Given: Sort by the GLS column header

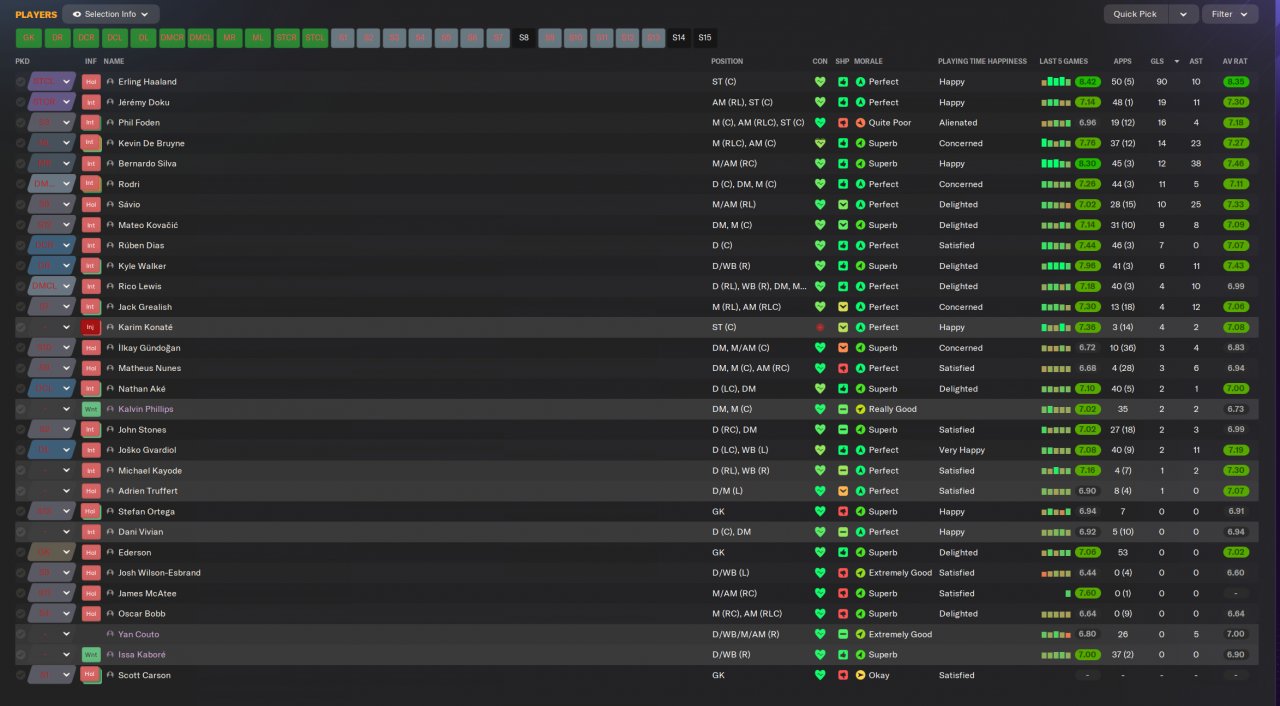Looking at the screenshot, I should 1158,61.
